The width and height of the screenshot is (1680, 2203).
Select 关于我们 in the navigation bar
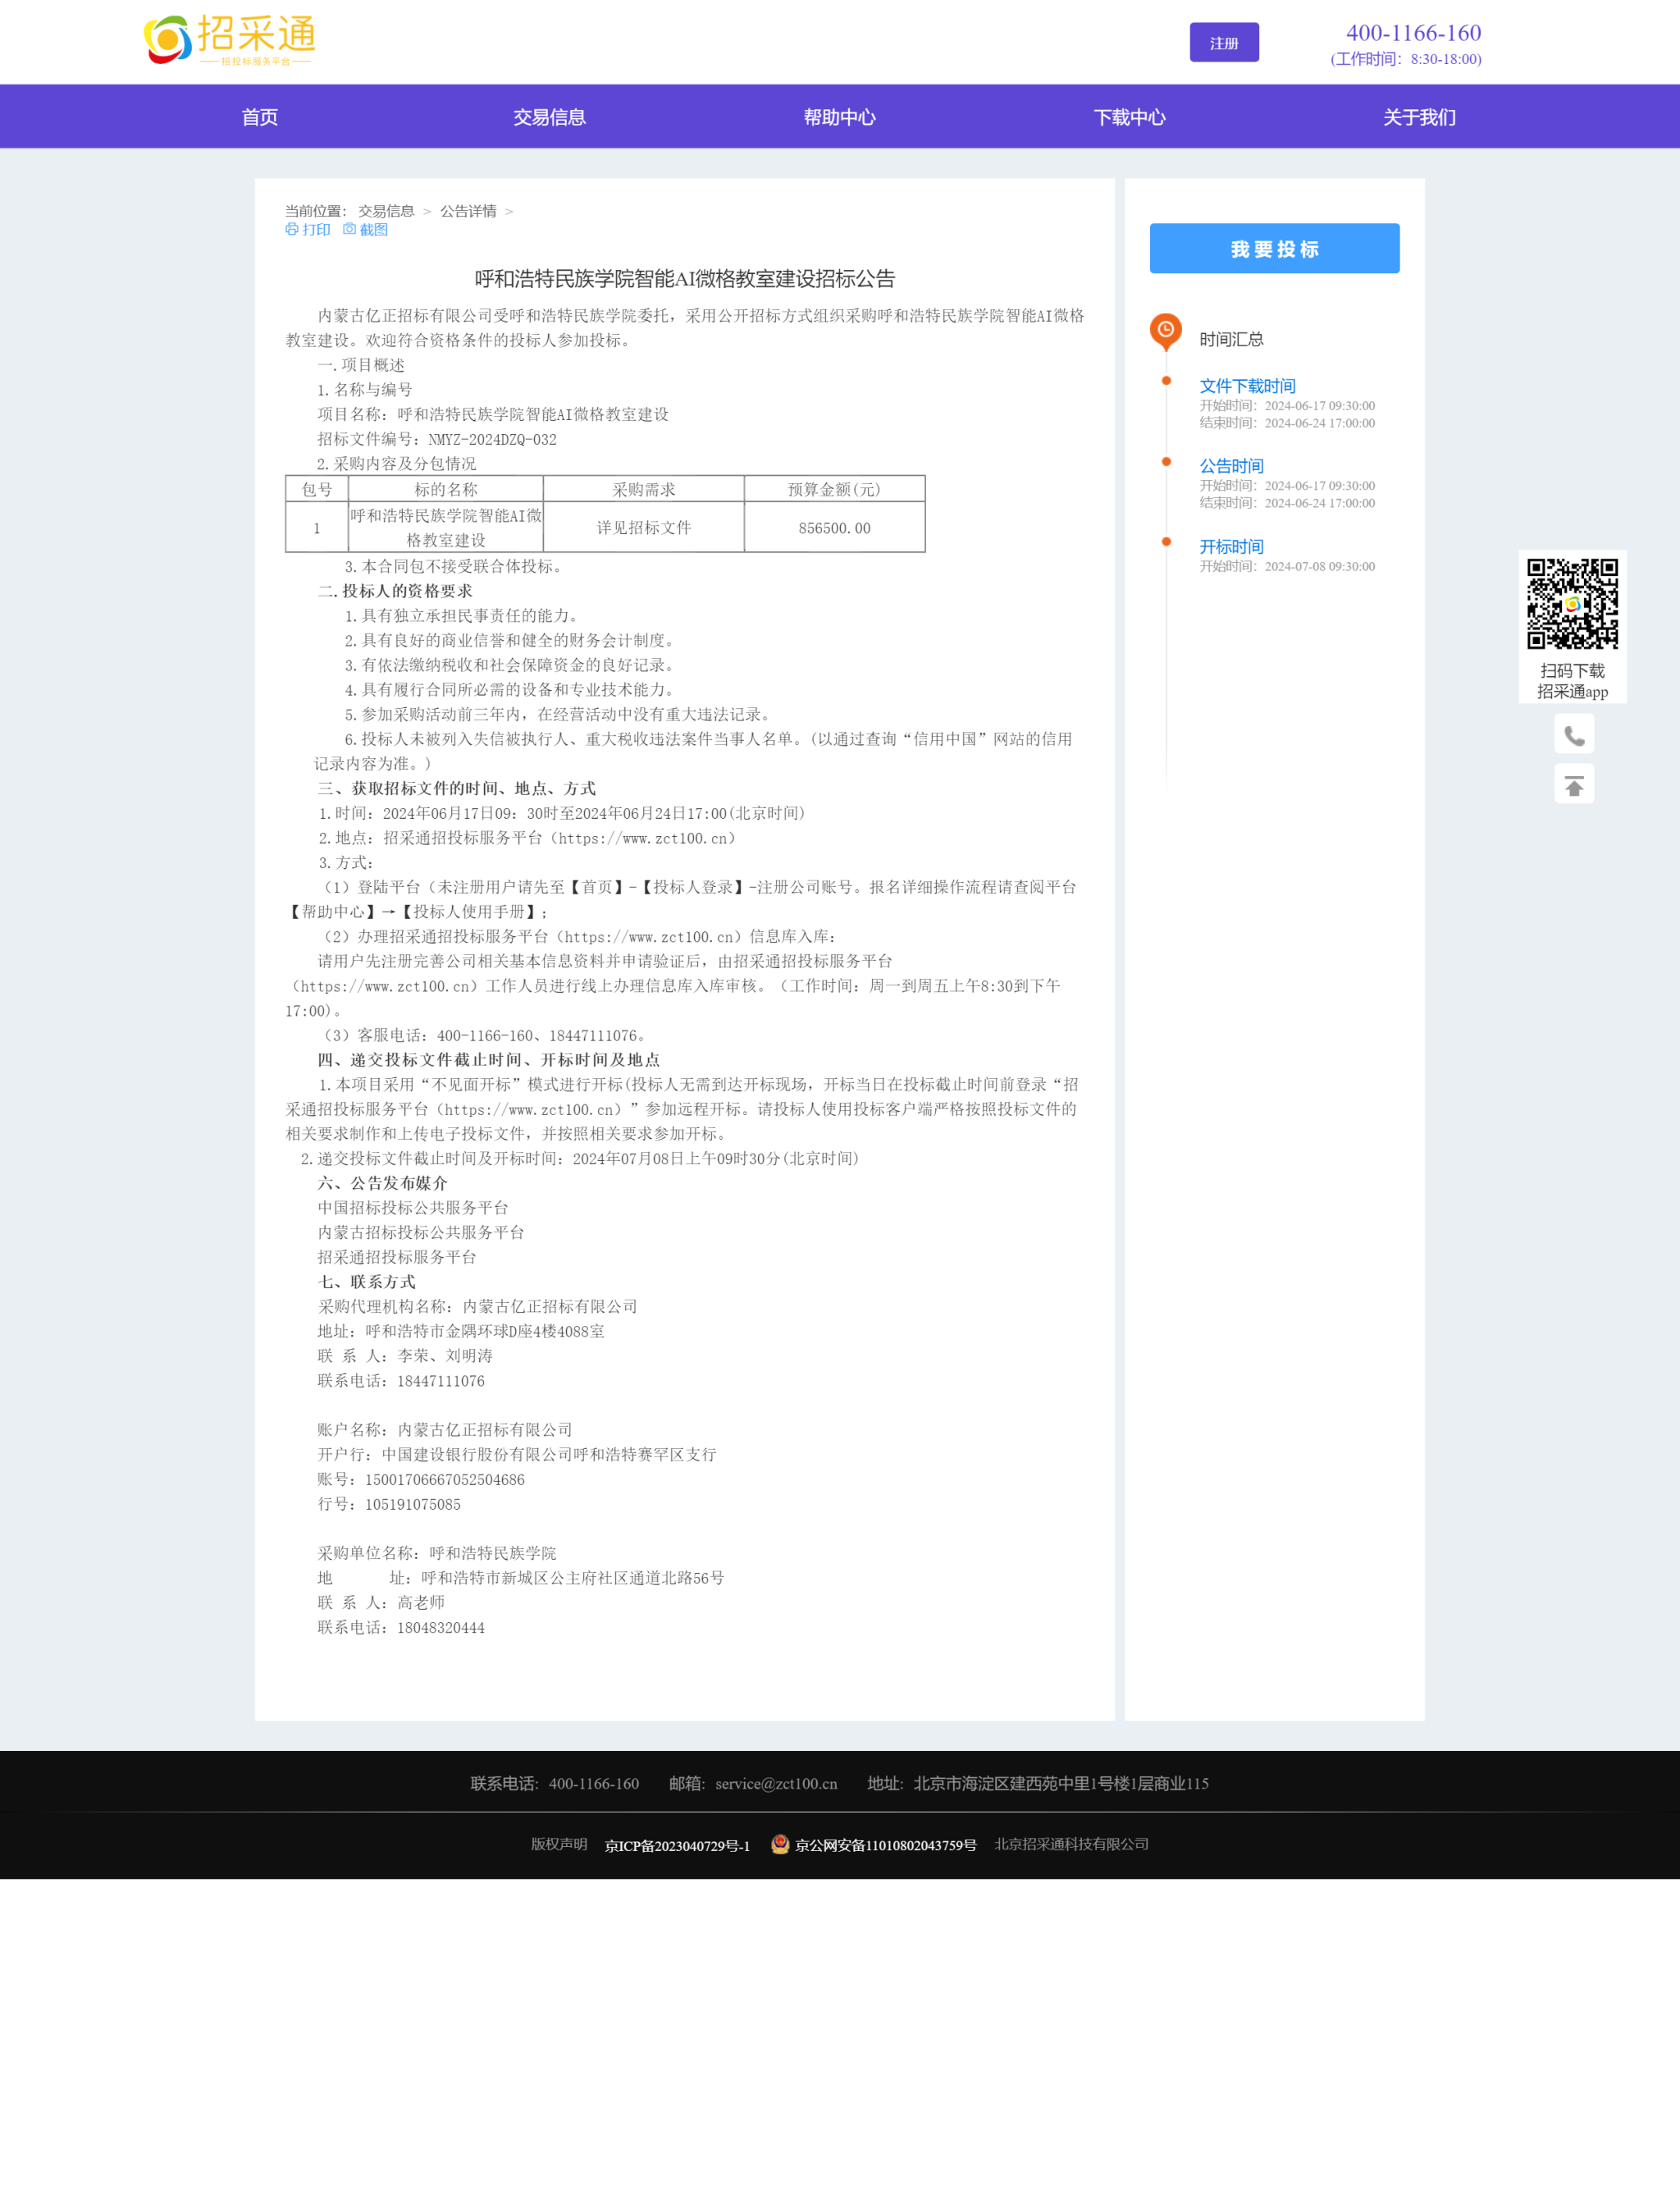pyautogui.click(x=1418, y=117)
